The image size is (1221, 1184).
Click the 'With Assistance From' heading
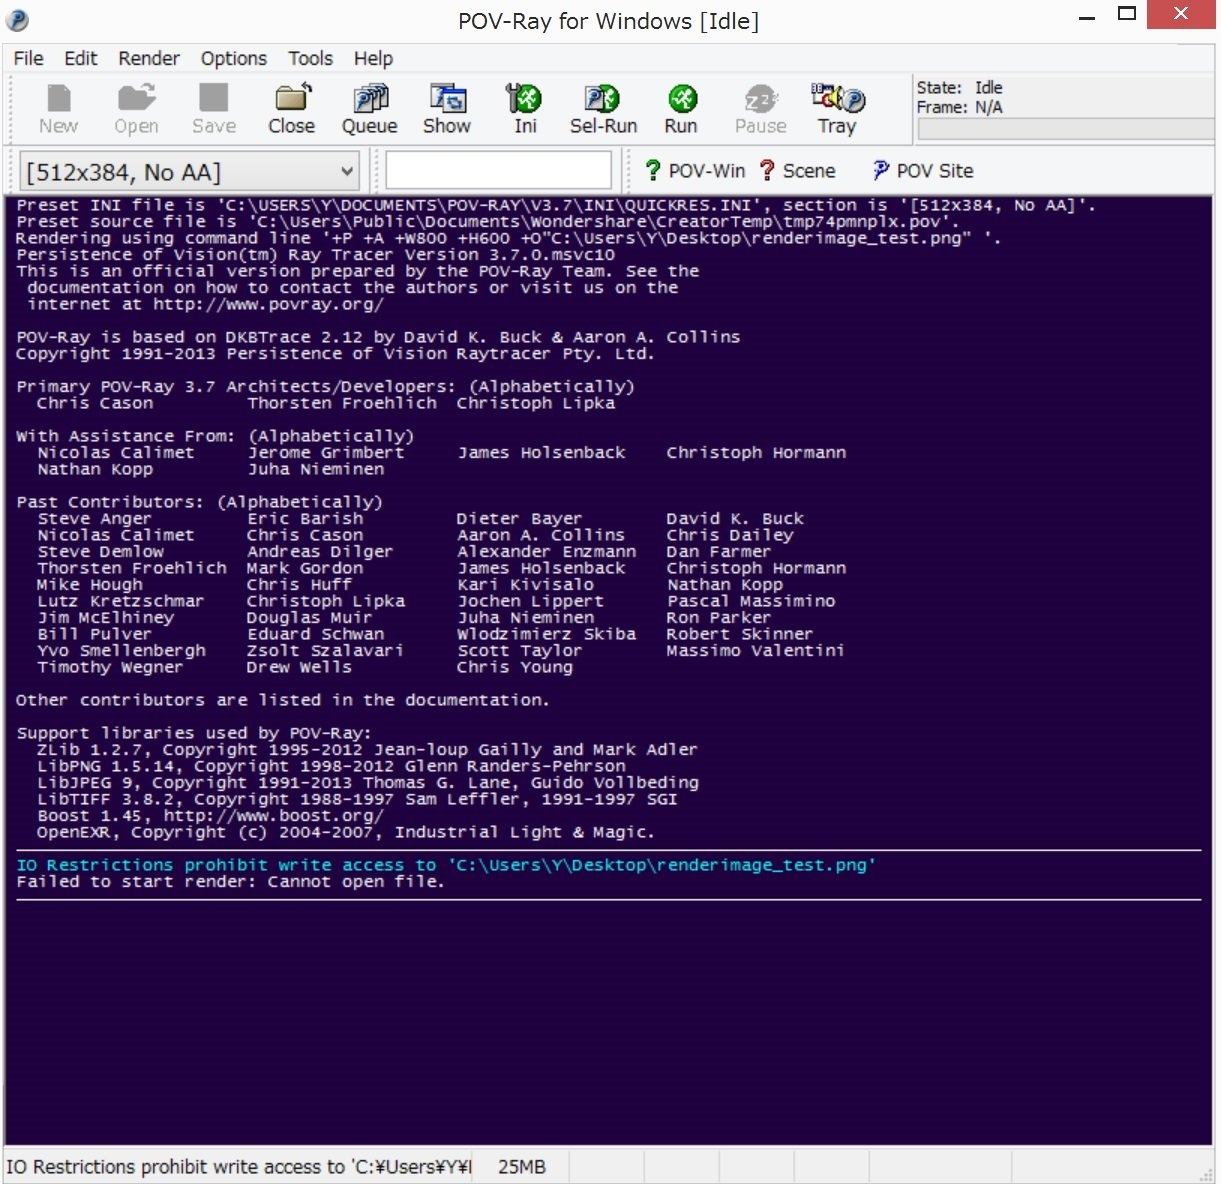click(x=215, y=436)
